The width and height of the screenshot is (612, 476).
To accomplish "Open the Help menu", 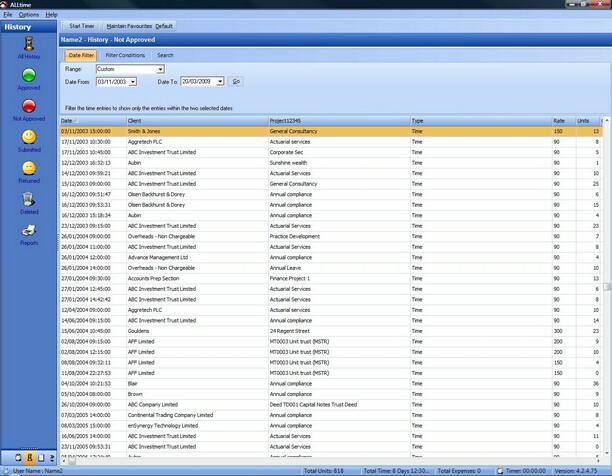I will 51,15.
